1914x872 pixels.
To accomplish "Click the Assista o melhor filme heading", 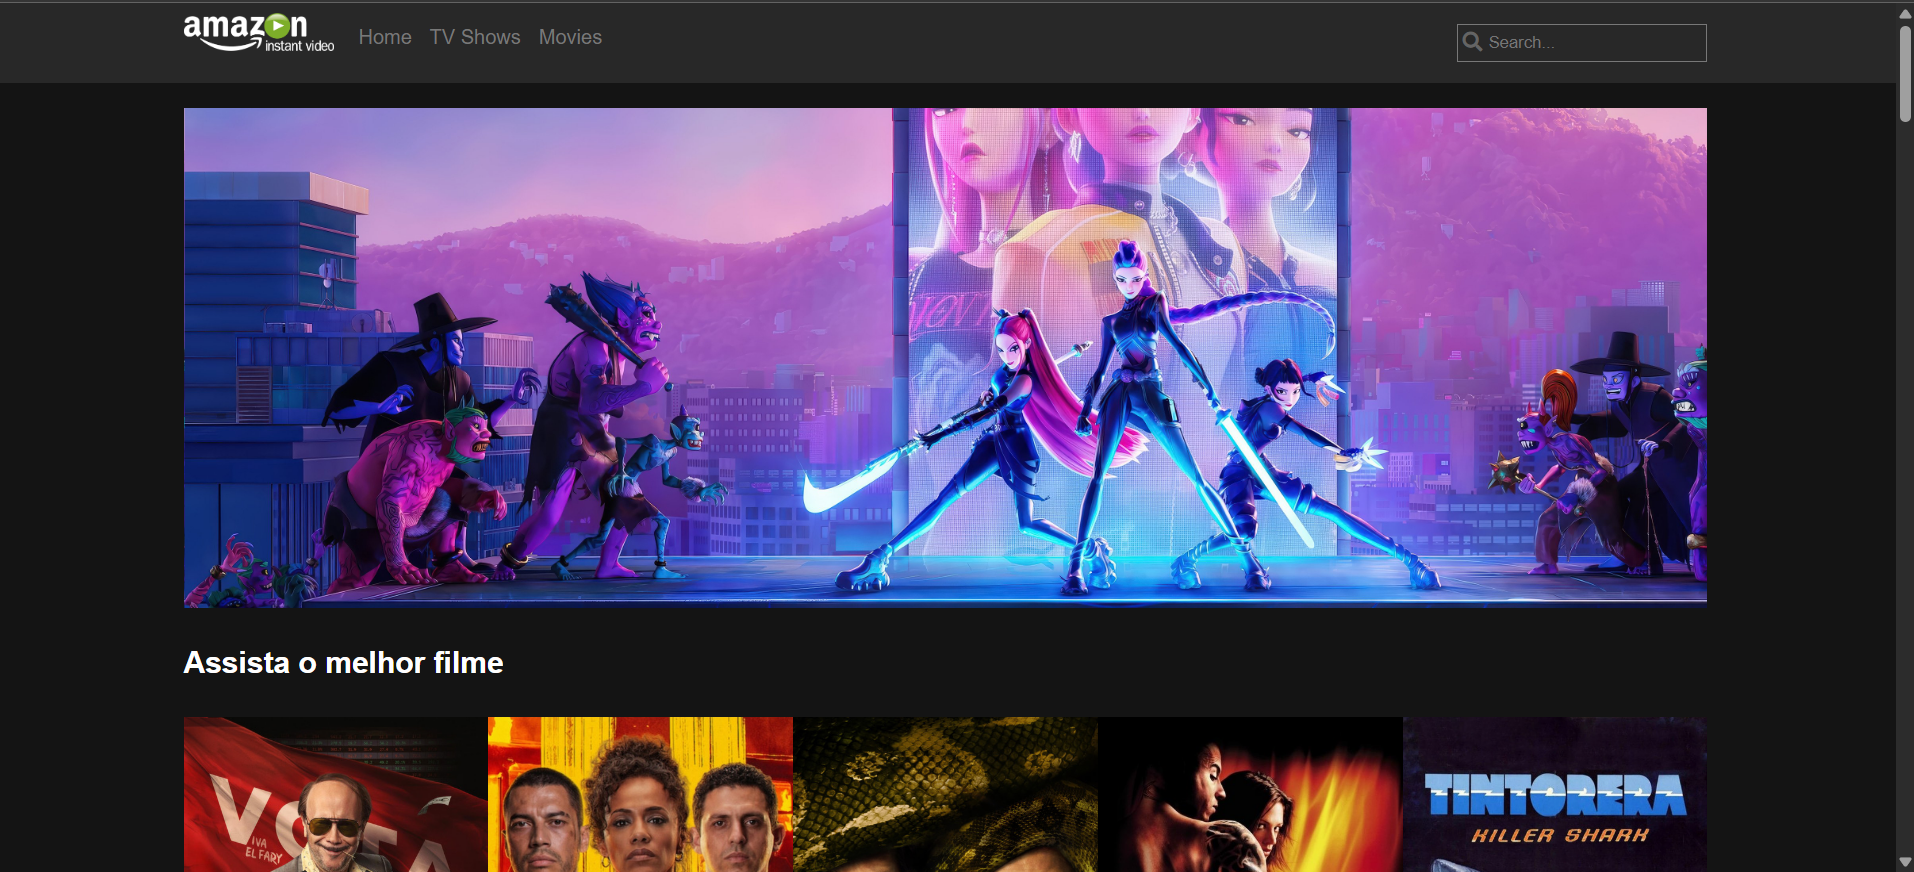I will (343, 663).
